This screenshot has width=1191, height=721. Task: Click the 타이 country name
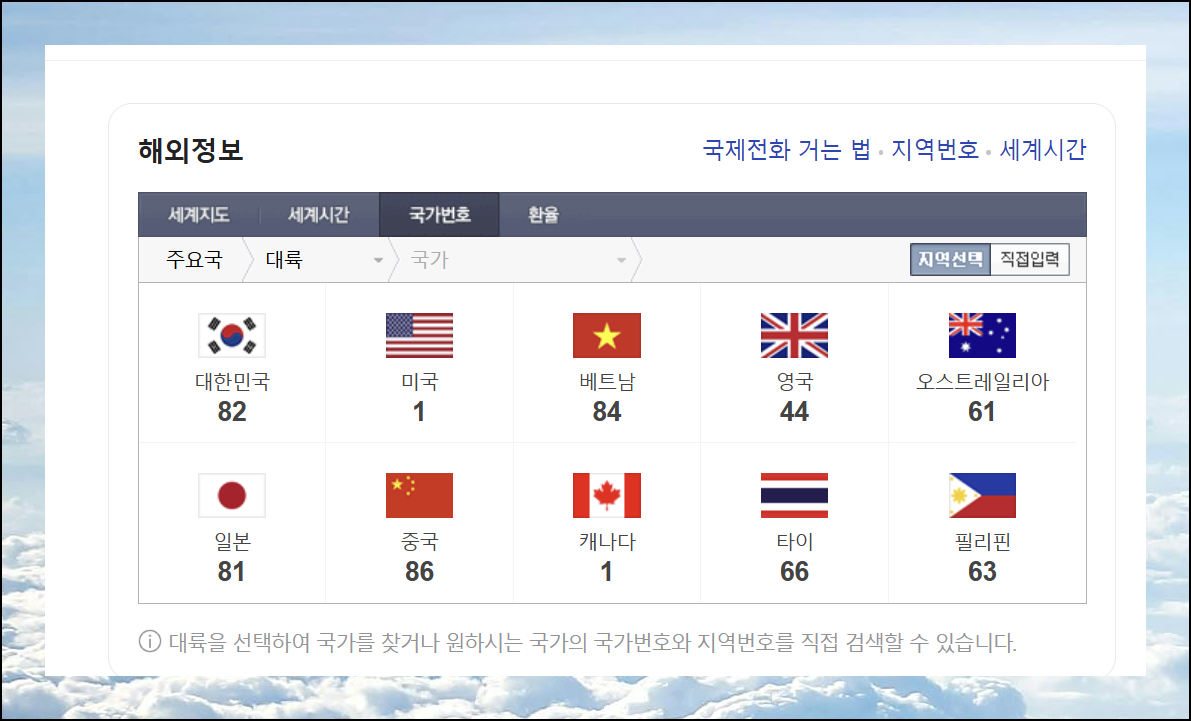click(795, 542)
